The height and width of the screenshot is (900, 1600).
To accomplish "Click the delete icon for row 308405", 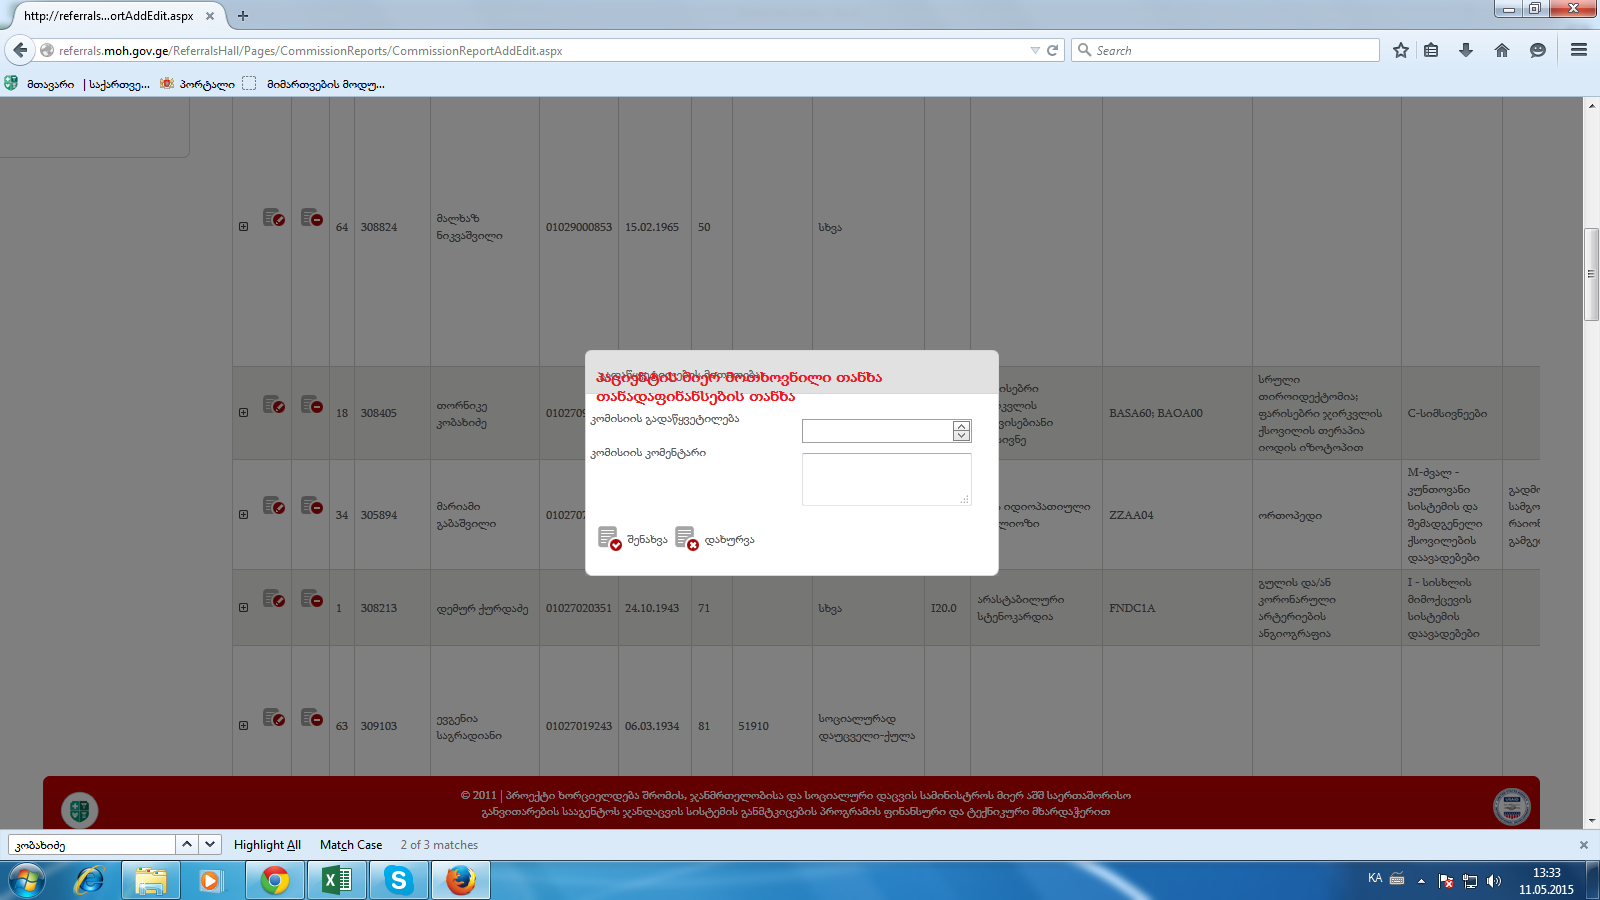I will [312, 405].
